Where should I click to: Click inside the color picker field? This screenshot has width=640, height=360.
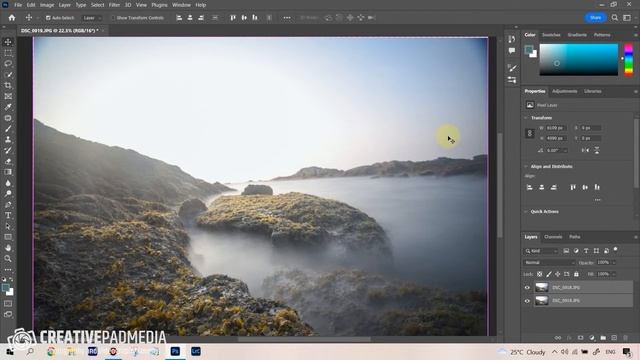click(579, 60)
